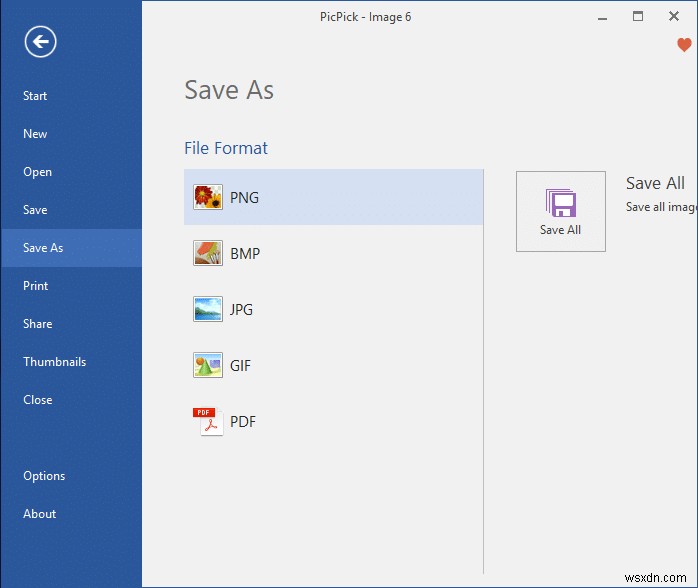Click the large Save All title text
Screen dimensions: 698x588
(x=655, y=183)
